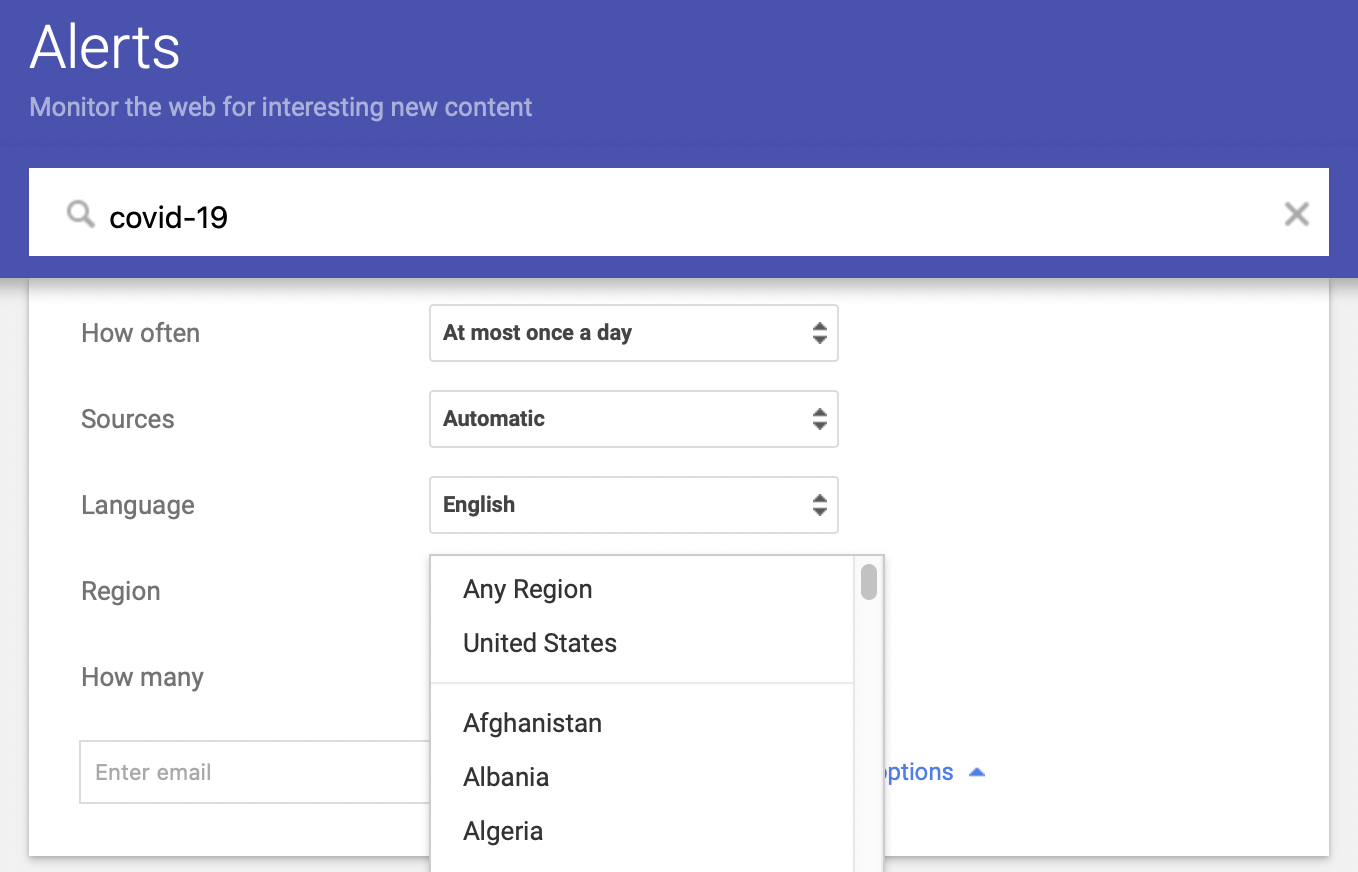Click the 'Alerts' page heading

pos(105,47)
